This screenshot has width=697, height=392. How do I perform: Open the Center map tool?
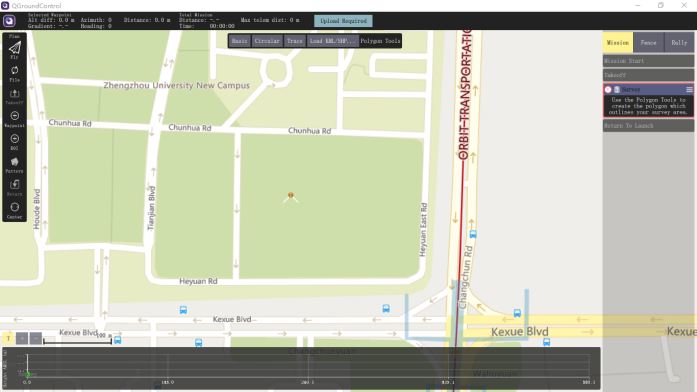tap(14, 211)
